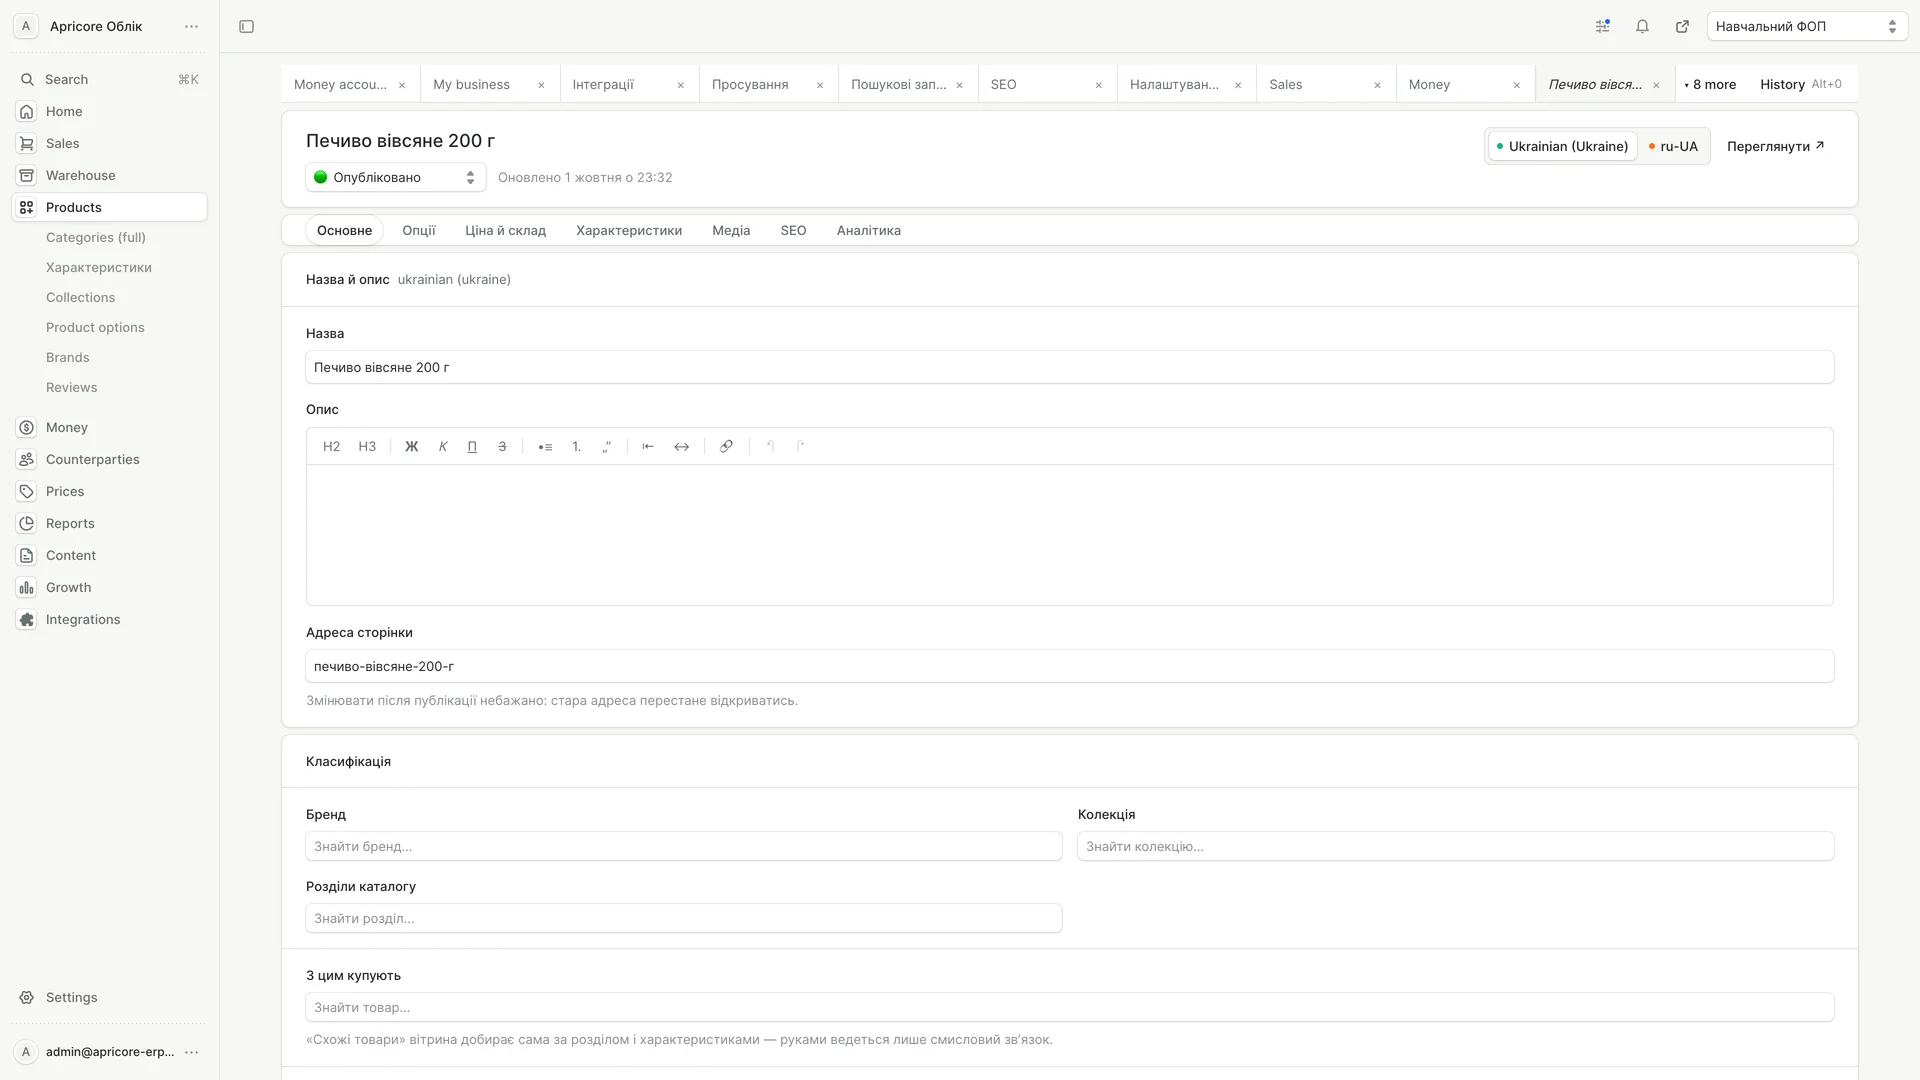Image resolution: width=1920 pixels, height=1080 pixels.
Task: Open the Медіа tab
Action: 731,230
